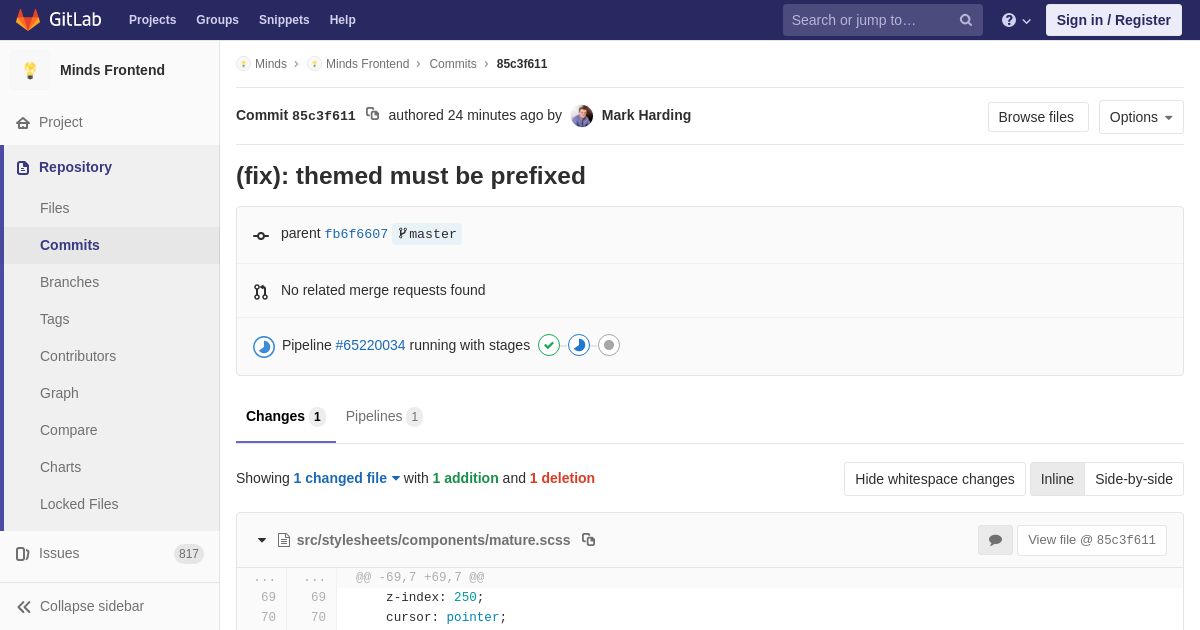The image size is (1200, 630).
Task: Click the passed pipeline stage icon
Action: [549, 345]
